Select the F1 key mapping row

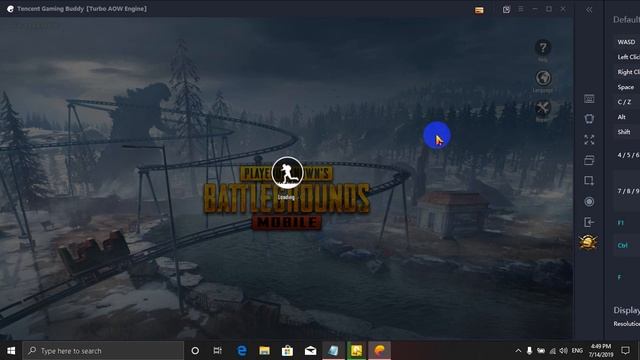click(x=627, y=223)
